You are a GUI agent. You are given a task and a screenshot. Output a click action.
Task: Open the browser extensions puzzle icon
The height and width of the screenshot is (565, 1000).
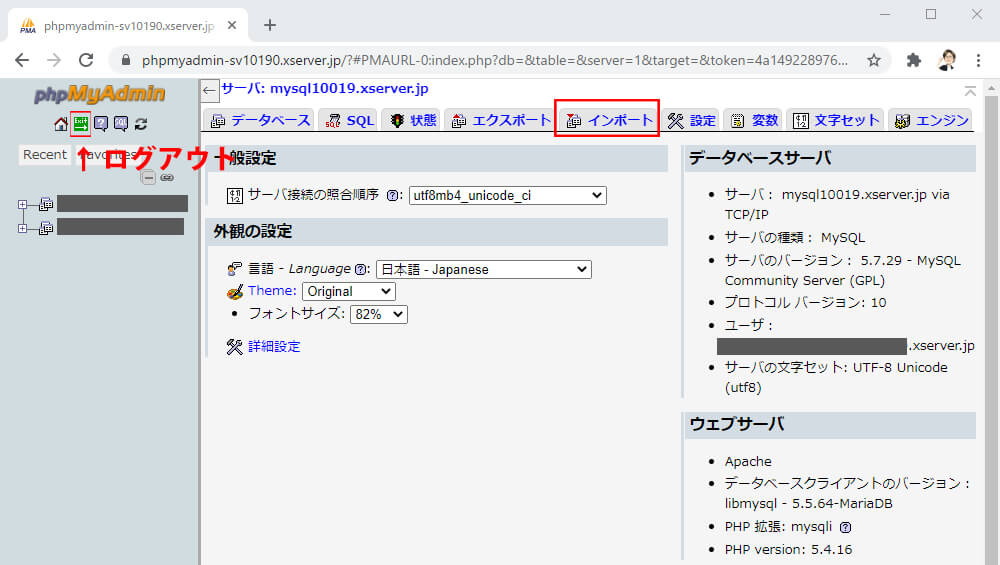tap(914, 60)
